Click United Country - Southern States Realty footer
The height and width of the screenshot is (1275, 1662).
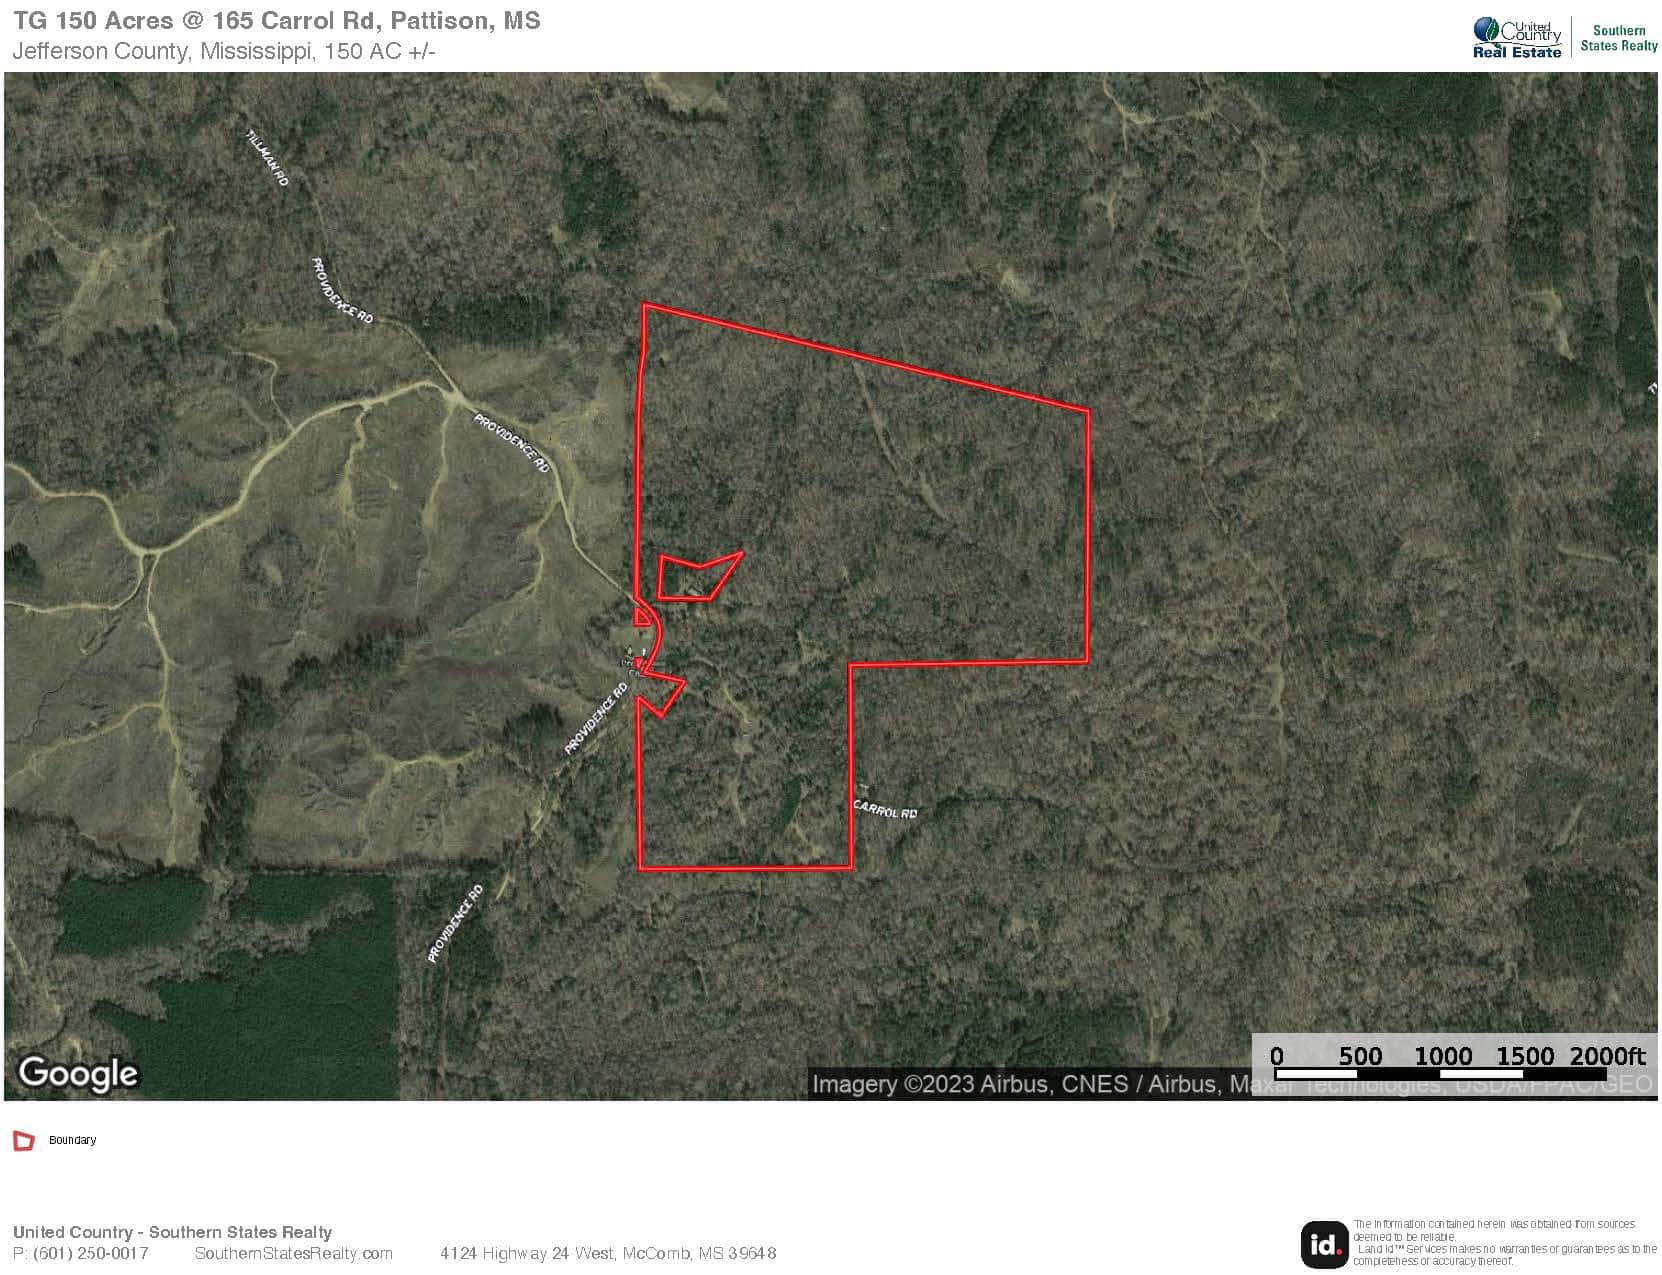[x=172, y=1232]
